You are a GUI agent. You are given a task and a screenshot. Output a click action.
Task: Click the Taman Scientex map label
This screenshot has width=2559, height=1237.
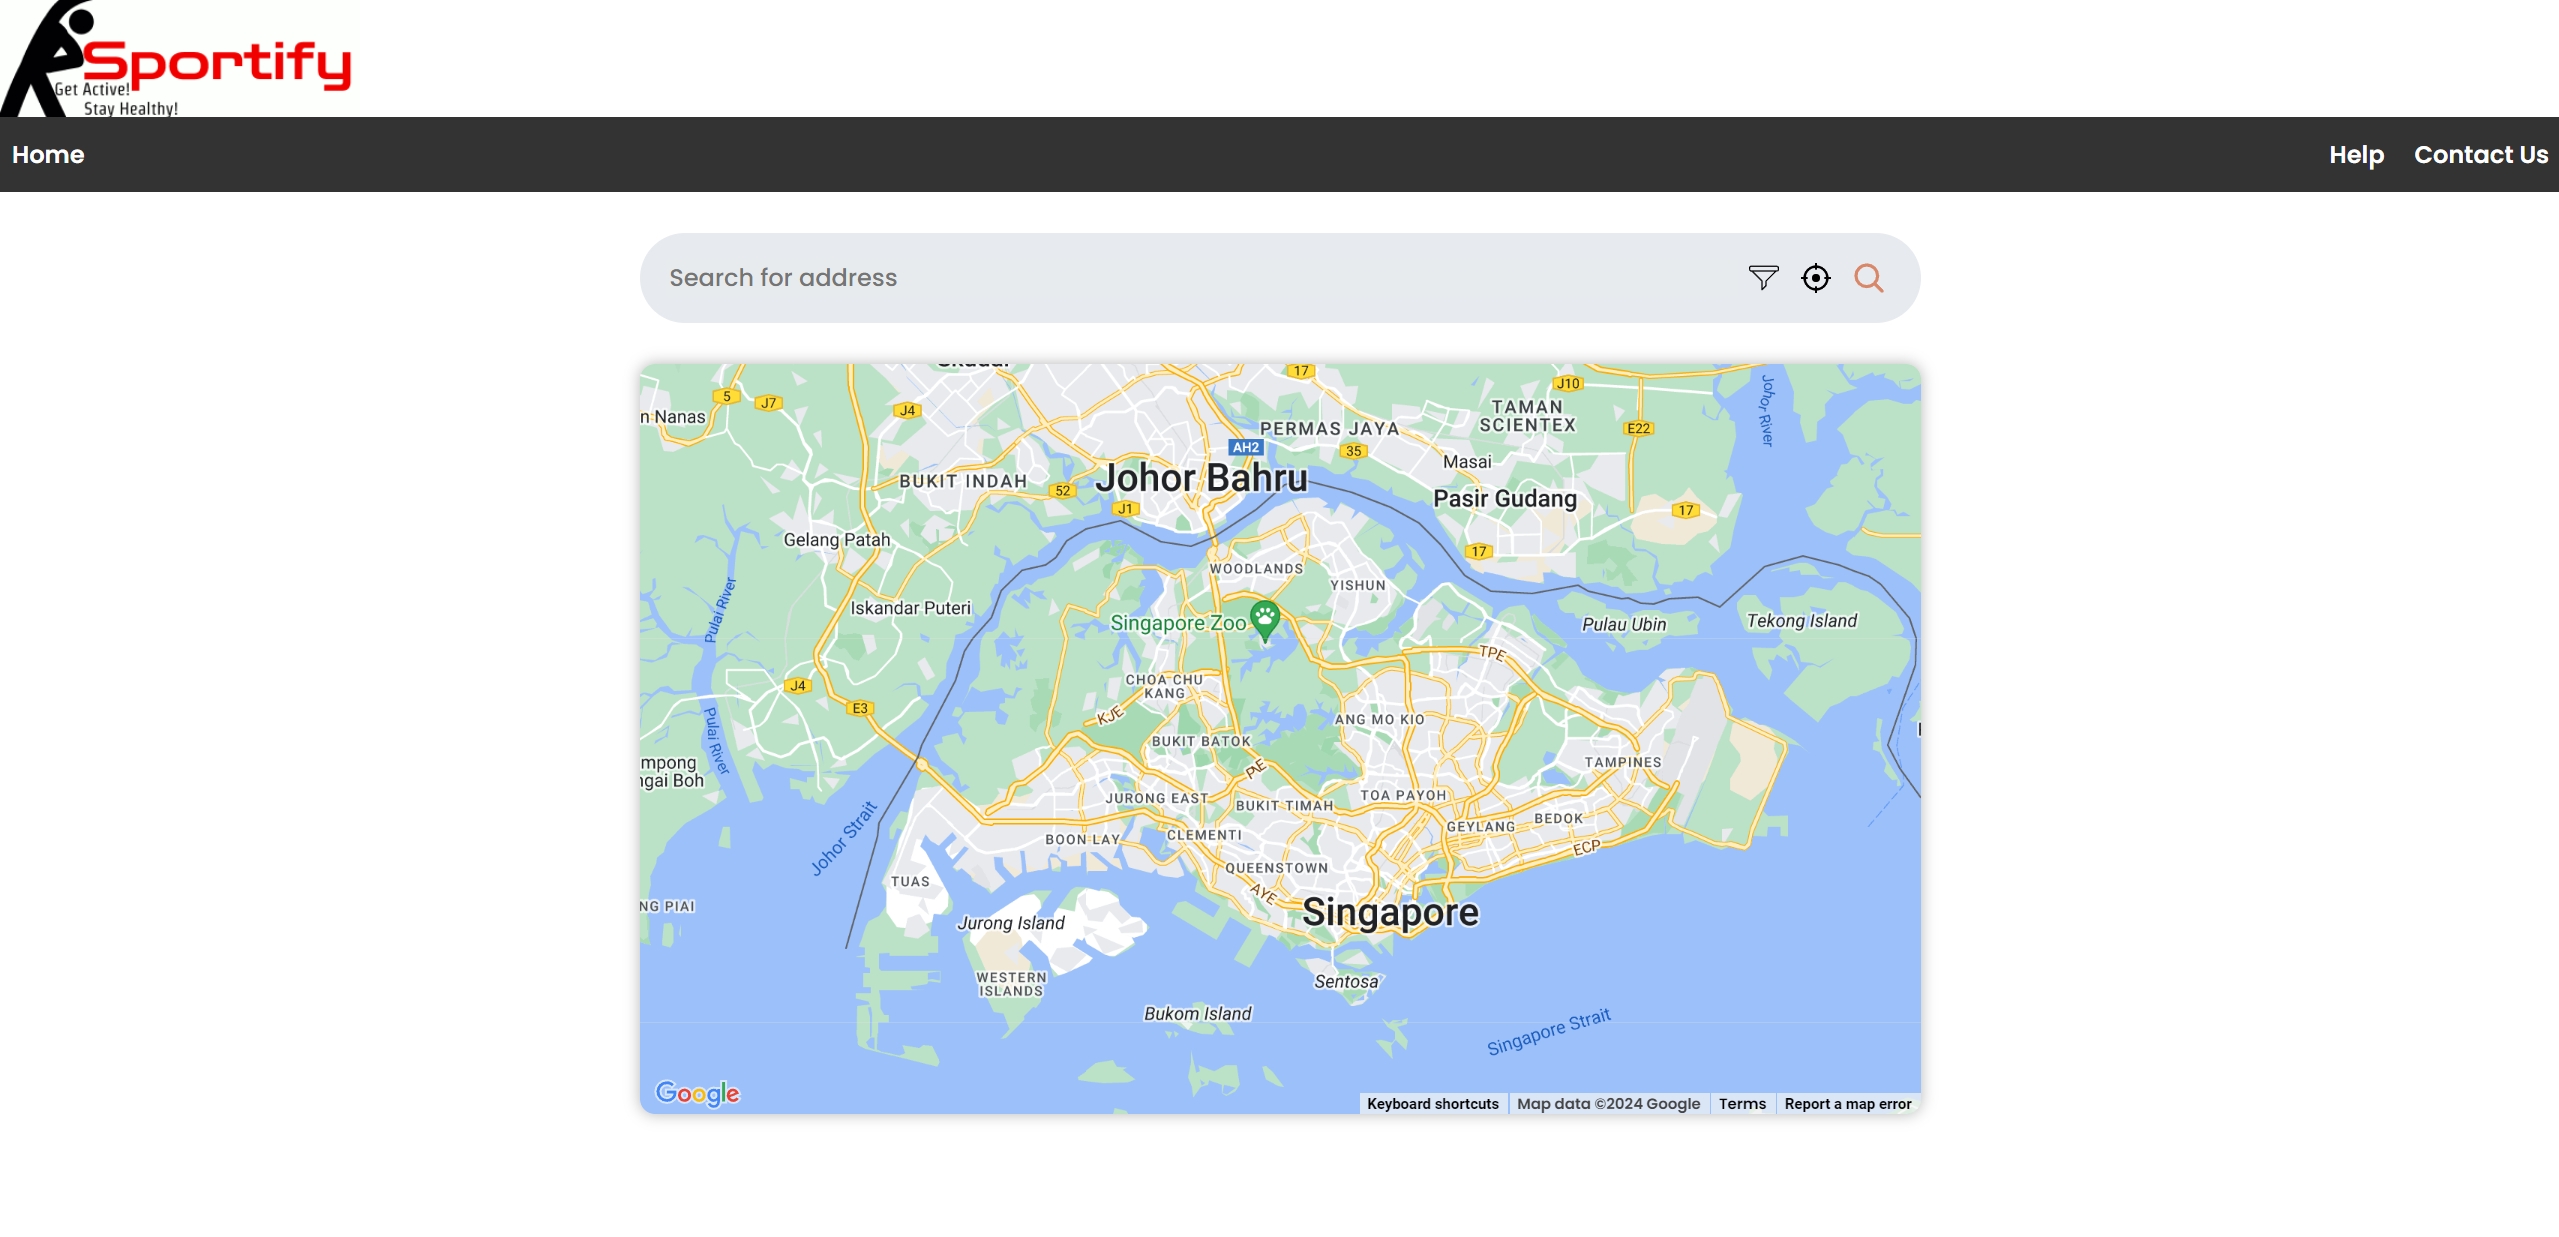point(1527,416)
